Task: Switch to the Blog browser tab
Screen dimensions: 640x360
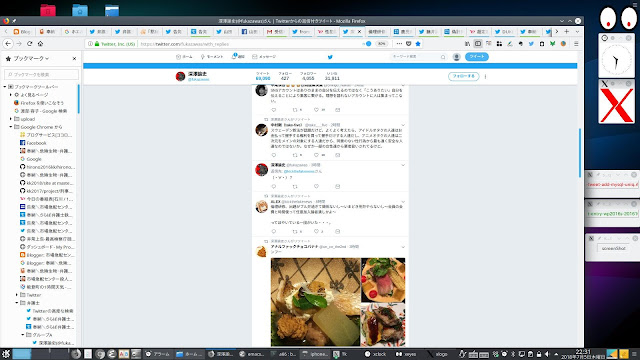Action: [22, 31]
